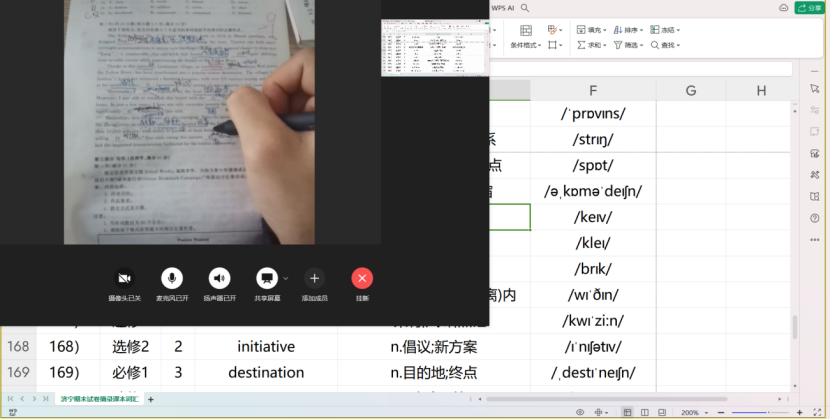Click the add new sheet plus button
The image size is (831, 420).
coord(151,399)
